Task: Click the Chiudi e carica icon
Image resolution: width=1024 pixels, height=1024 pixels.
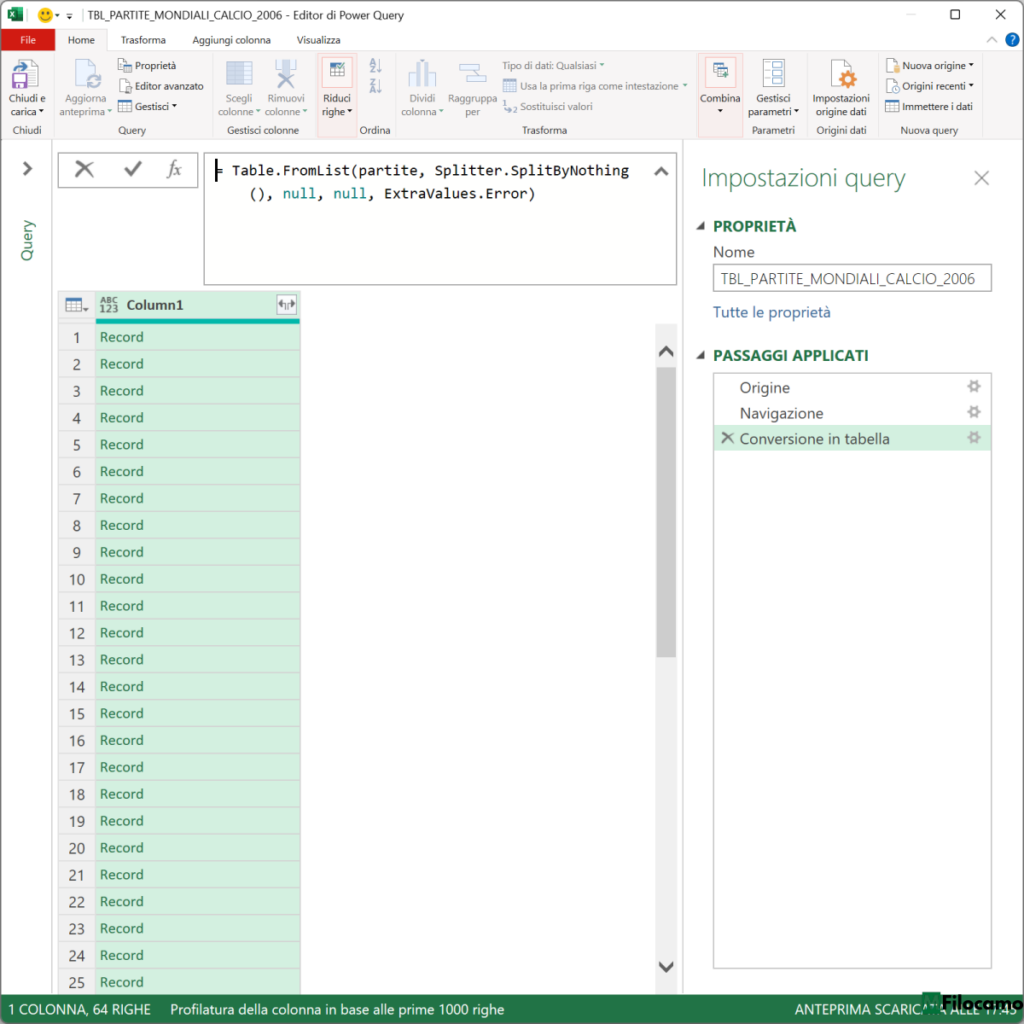Action: pyautogui.click(x=25, y=74)
